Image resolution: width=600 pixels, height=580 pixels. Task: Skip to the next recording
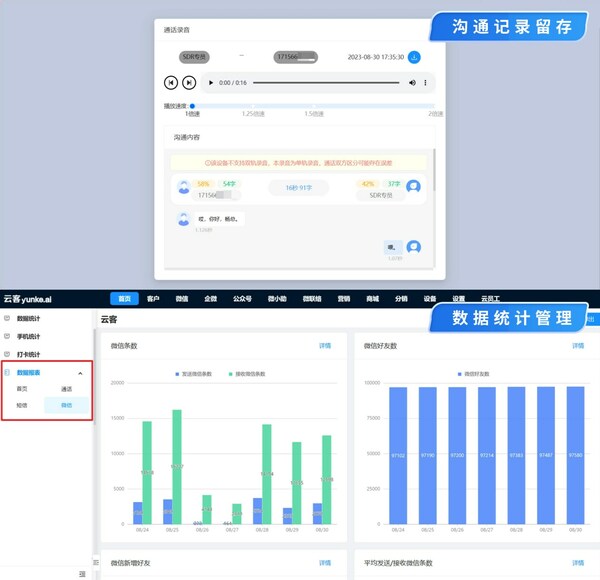(x=189, y=82)
